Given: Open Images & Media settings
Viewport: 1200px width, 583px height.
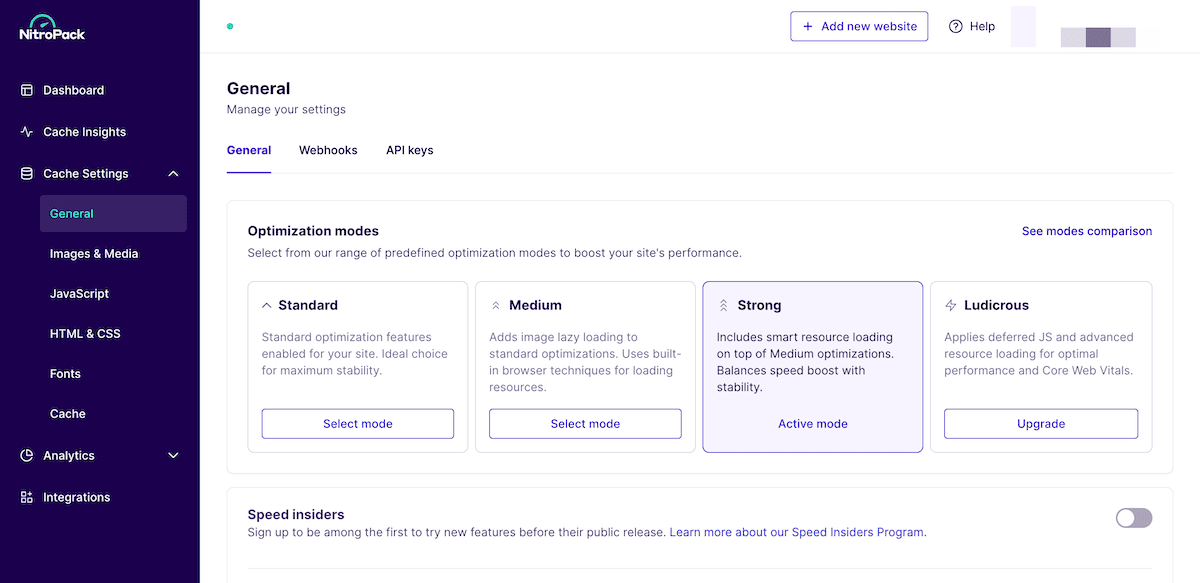Looking at the screenshot, I should coord(94,254).
